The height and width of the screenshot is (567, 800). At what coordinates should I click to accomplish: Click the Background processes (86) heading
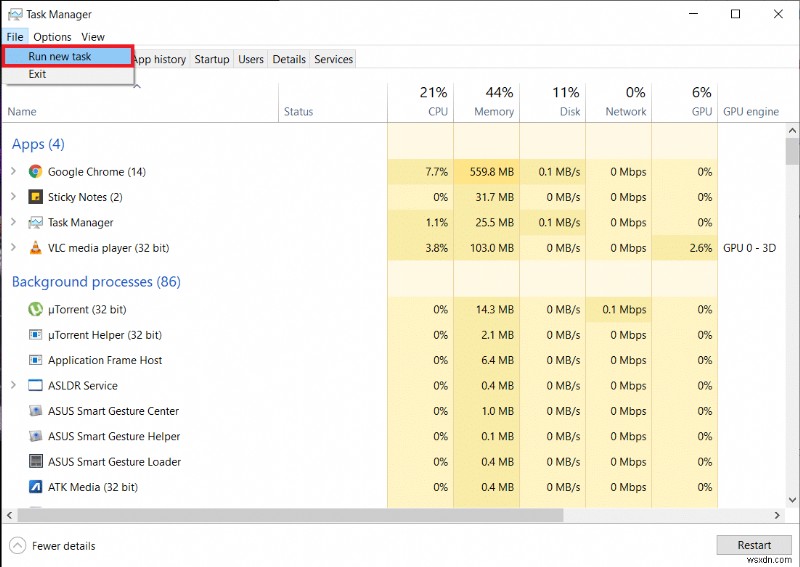[x=96, y=282]
